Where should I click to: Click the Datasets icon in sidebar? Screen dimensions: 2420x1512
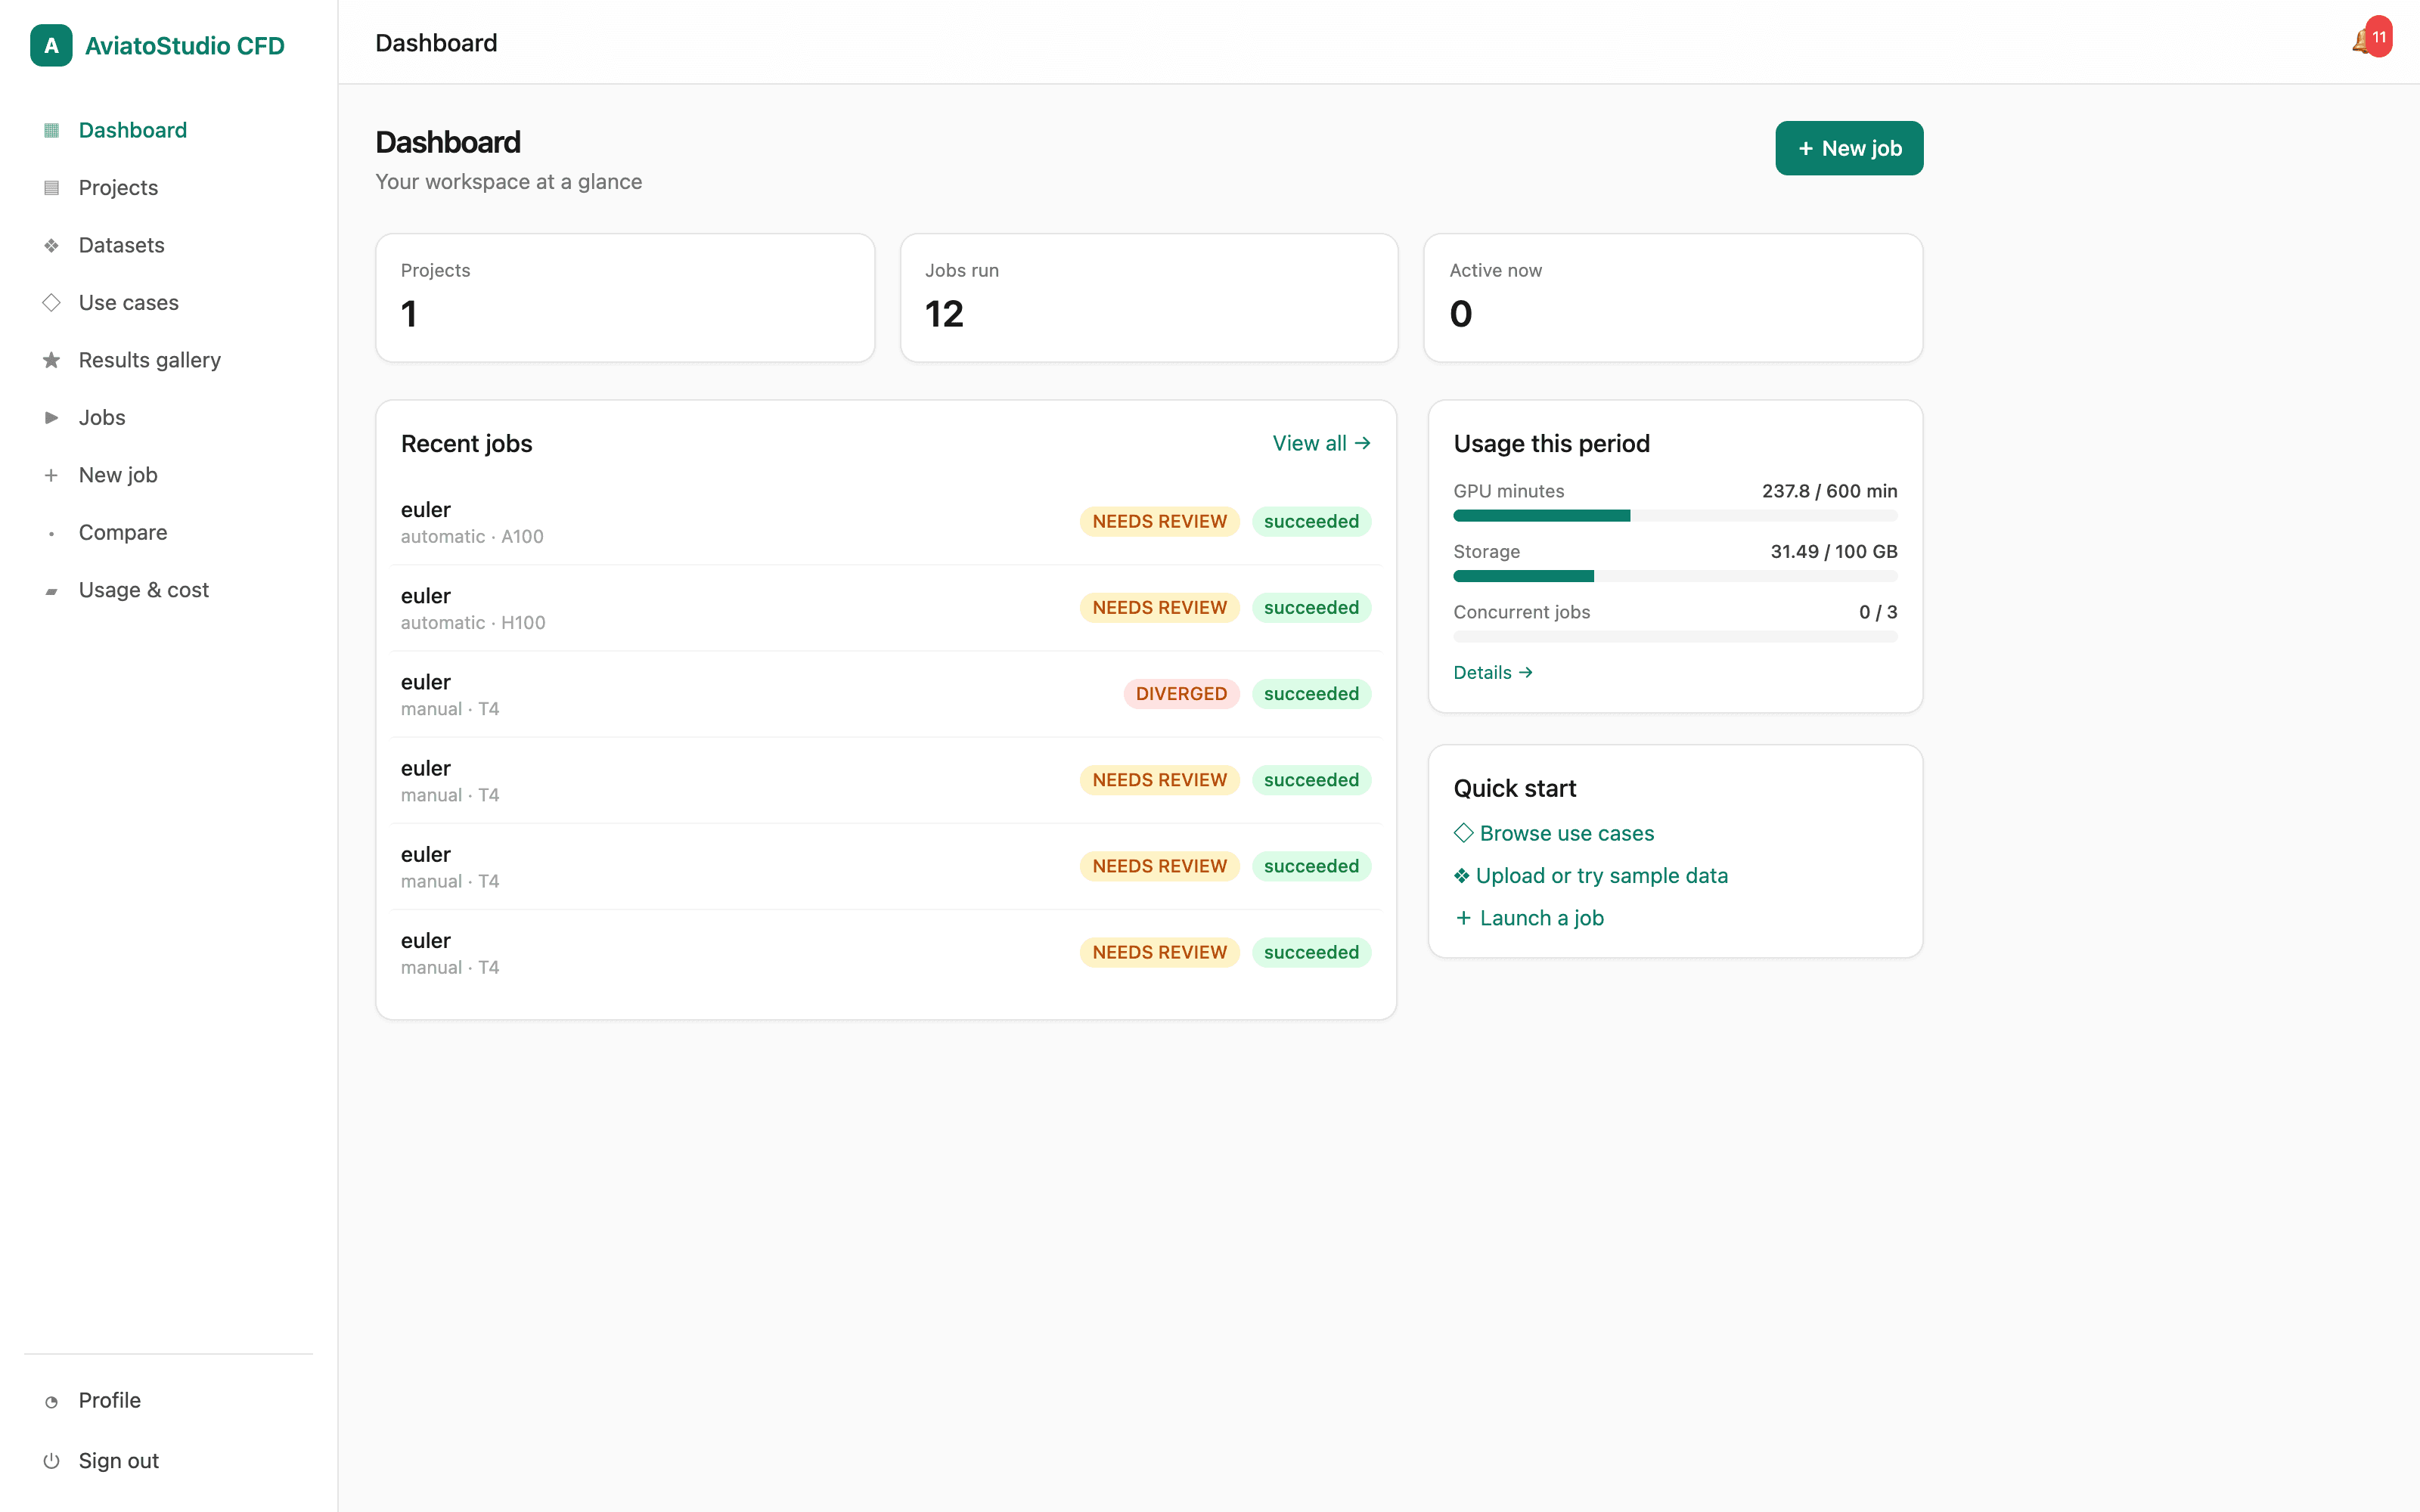click(x=51, y=245)
